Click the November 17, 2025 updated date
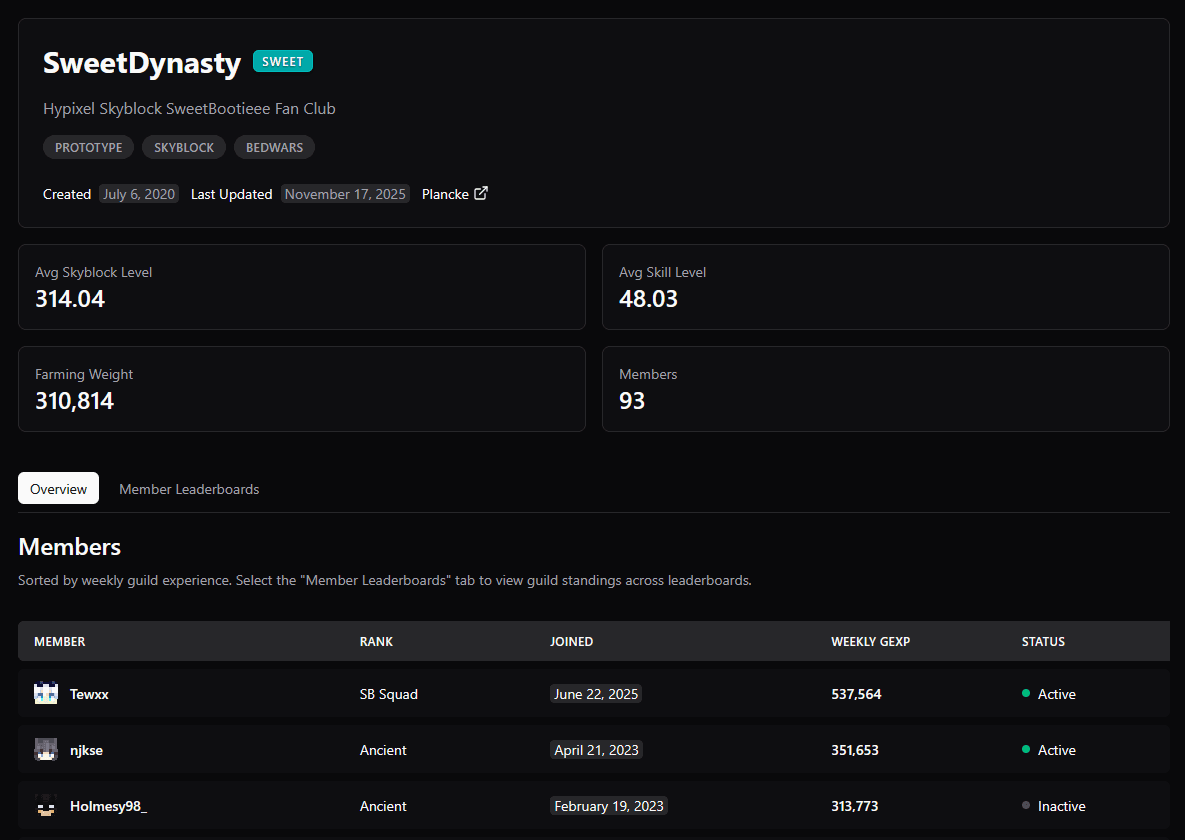The width and height of the screenshot is (1185, 840). [345, 194]
